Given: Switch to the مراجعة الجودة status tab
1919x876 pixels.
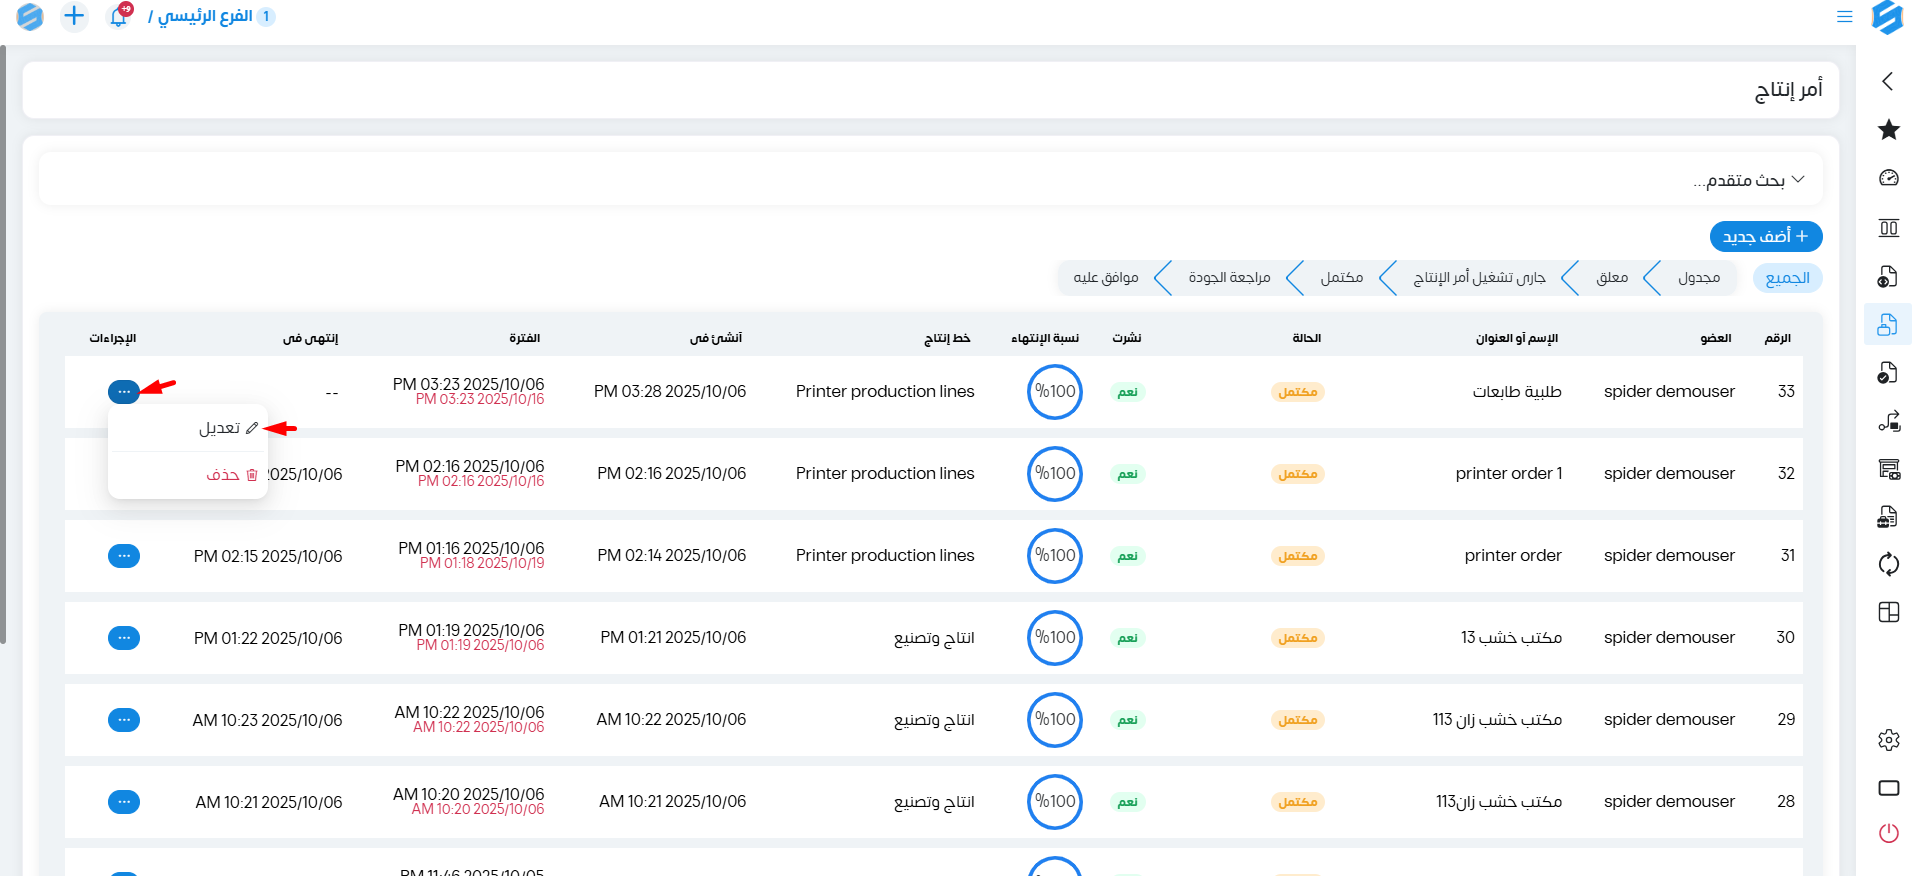Looking at the screenshot, I should coord(1228,278).
